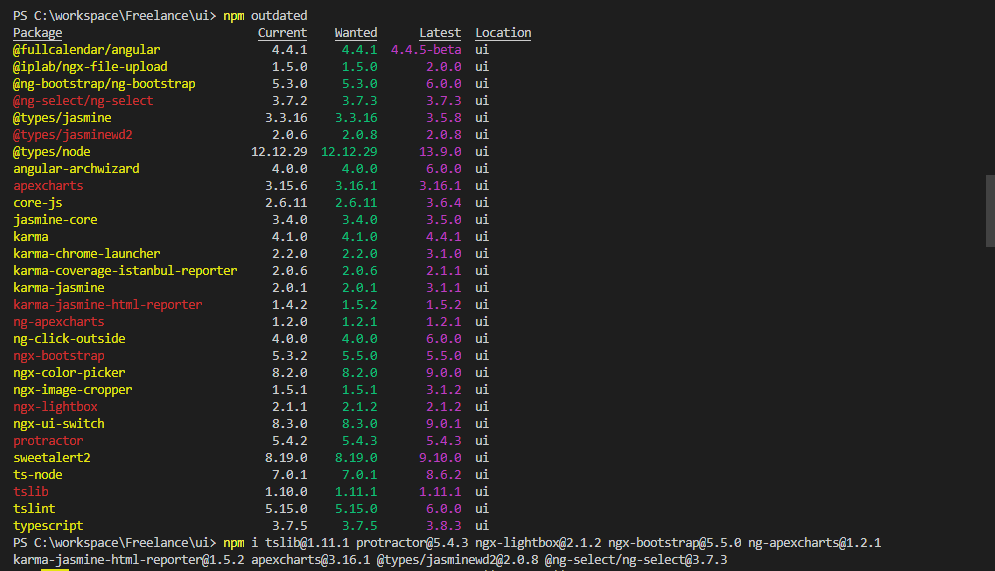The image size is (995, 571).
Task: Click the 'sweetalert2' package name
Action: pos(51,458)
